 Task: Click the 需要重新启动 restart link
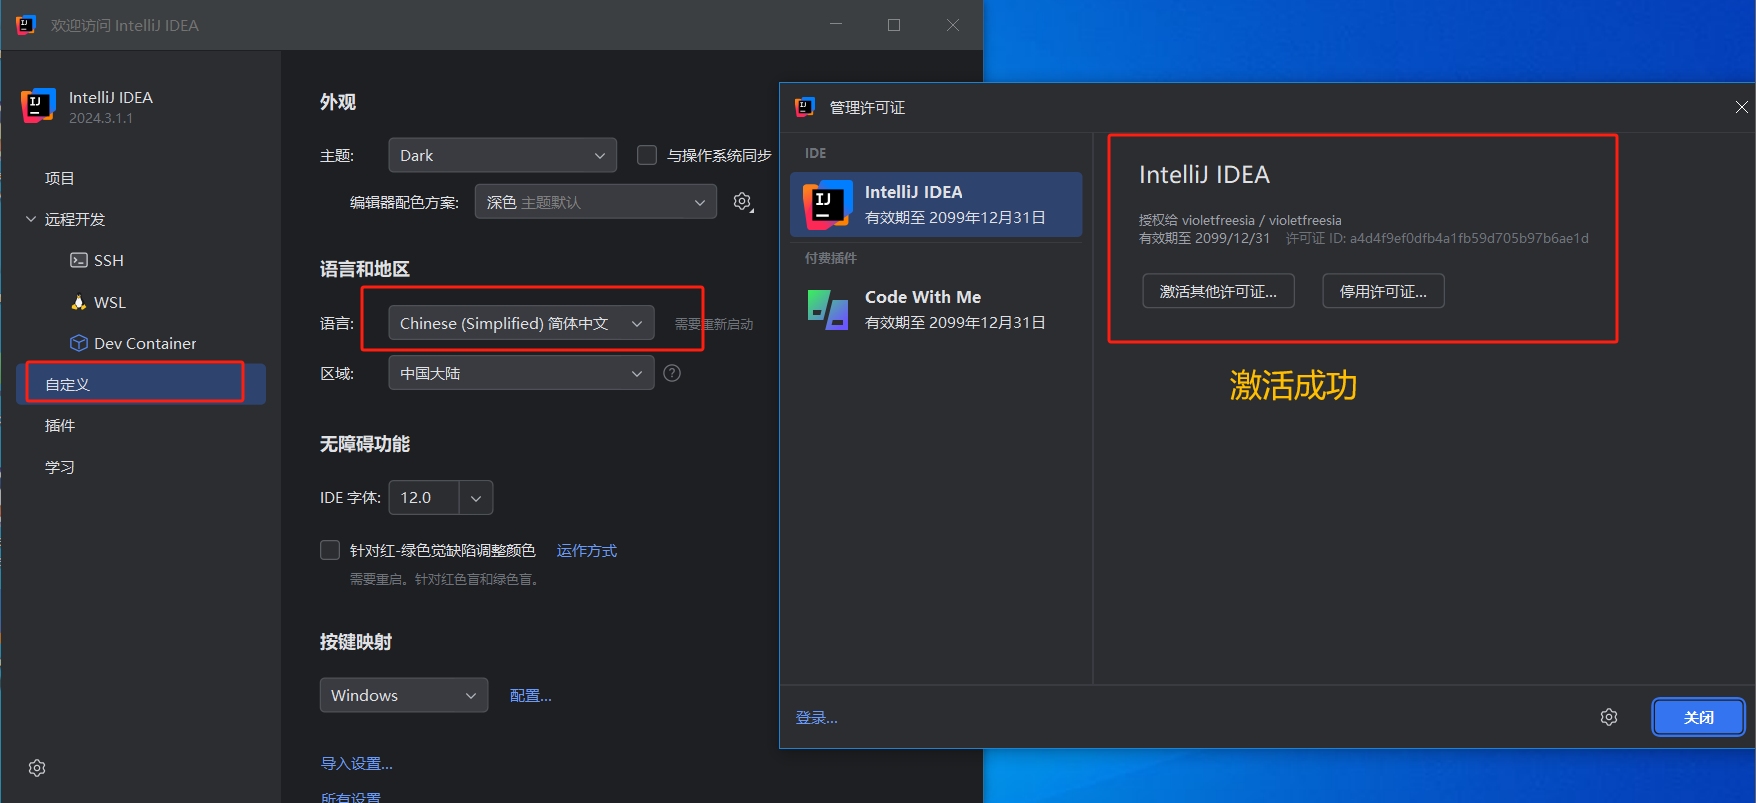[714, 324]
